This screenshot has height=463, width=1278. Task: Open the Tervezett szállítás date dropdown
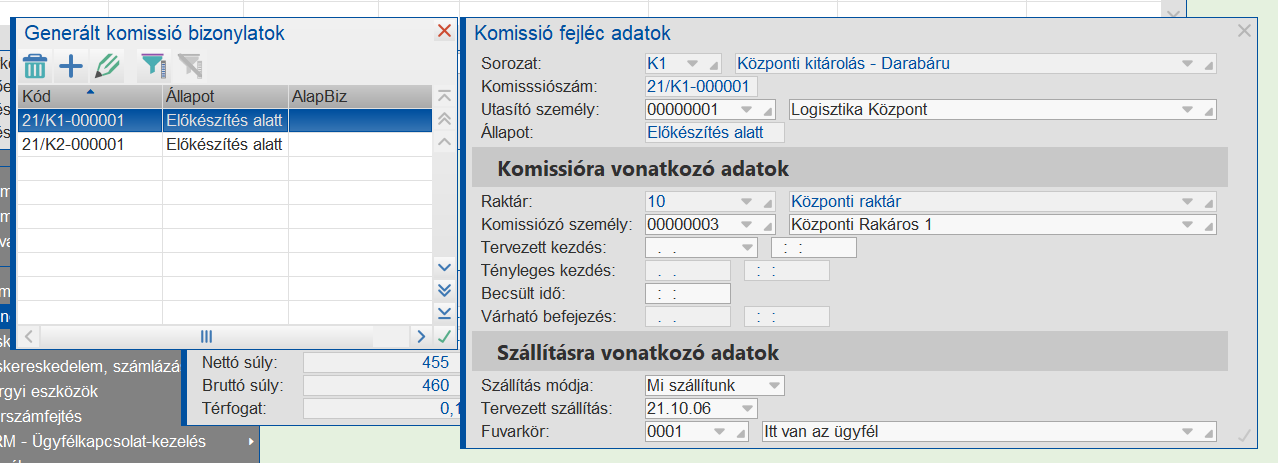pos(746,408)
